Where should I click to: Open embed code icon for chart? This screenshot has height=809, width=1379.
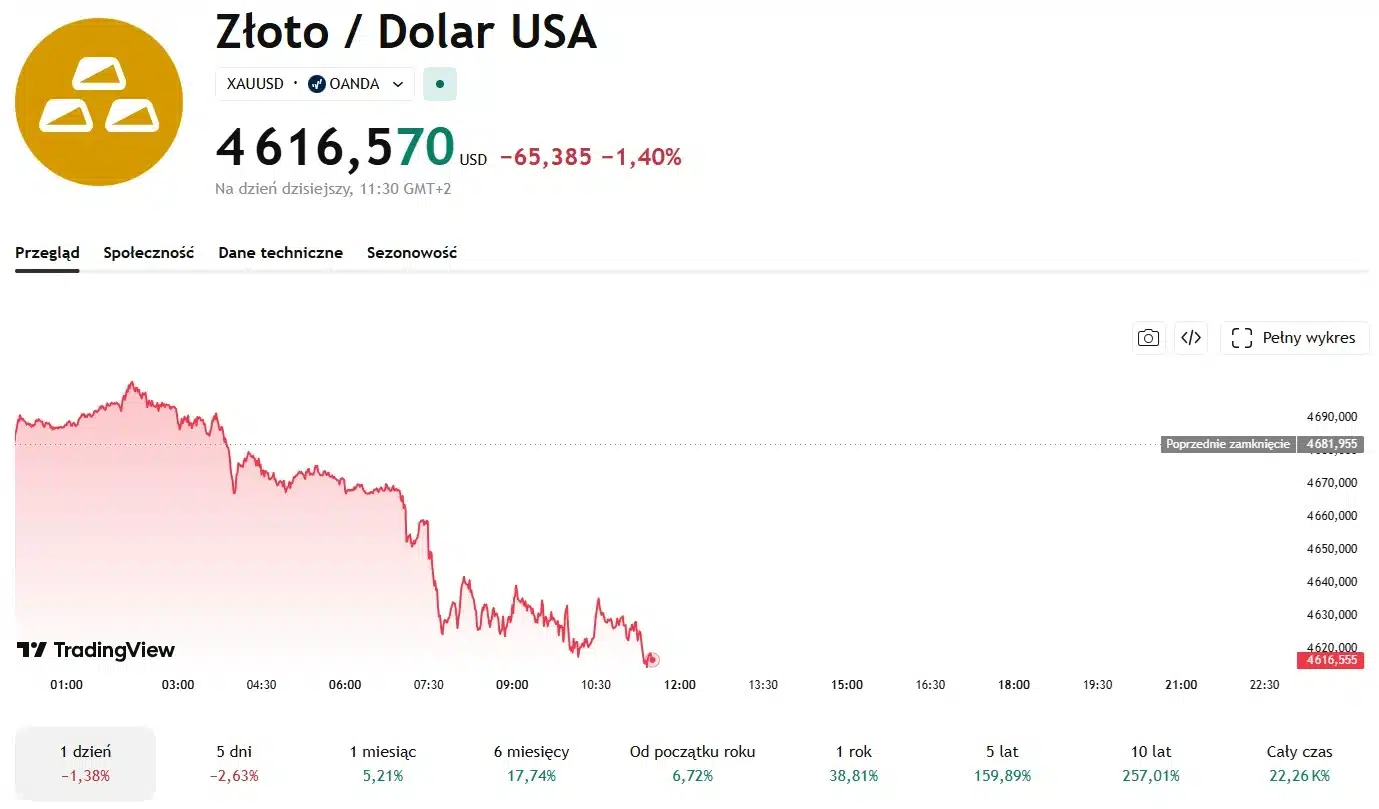coord(1191,338)
